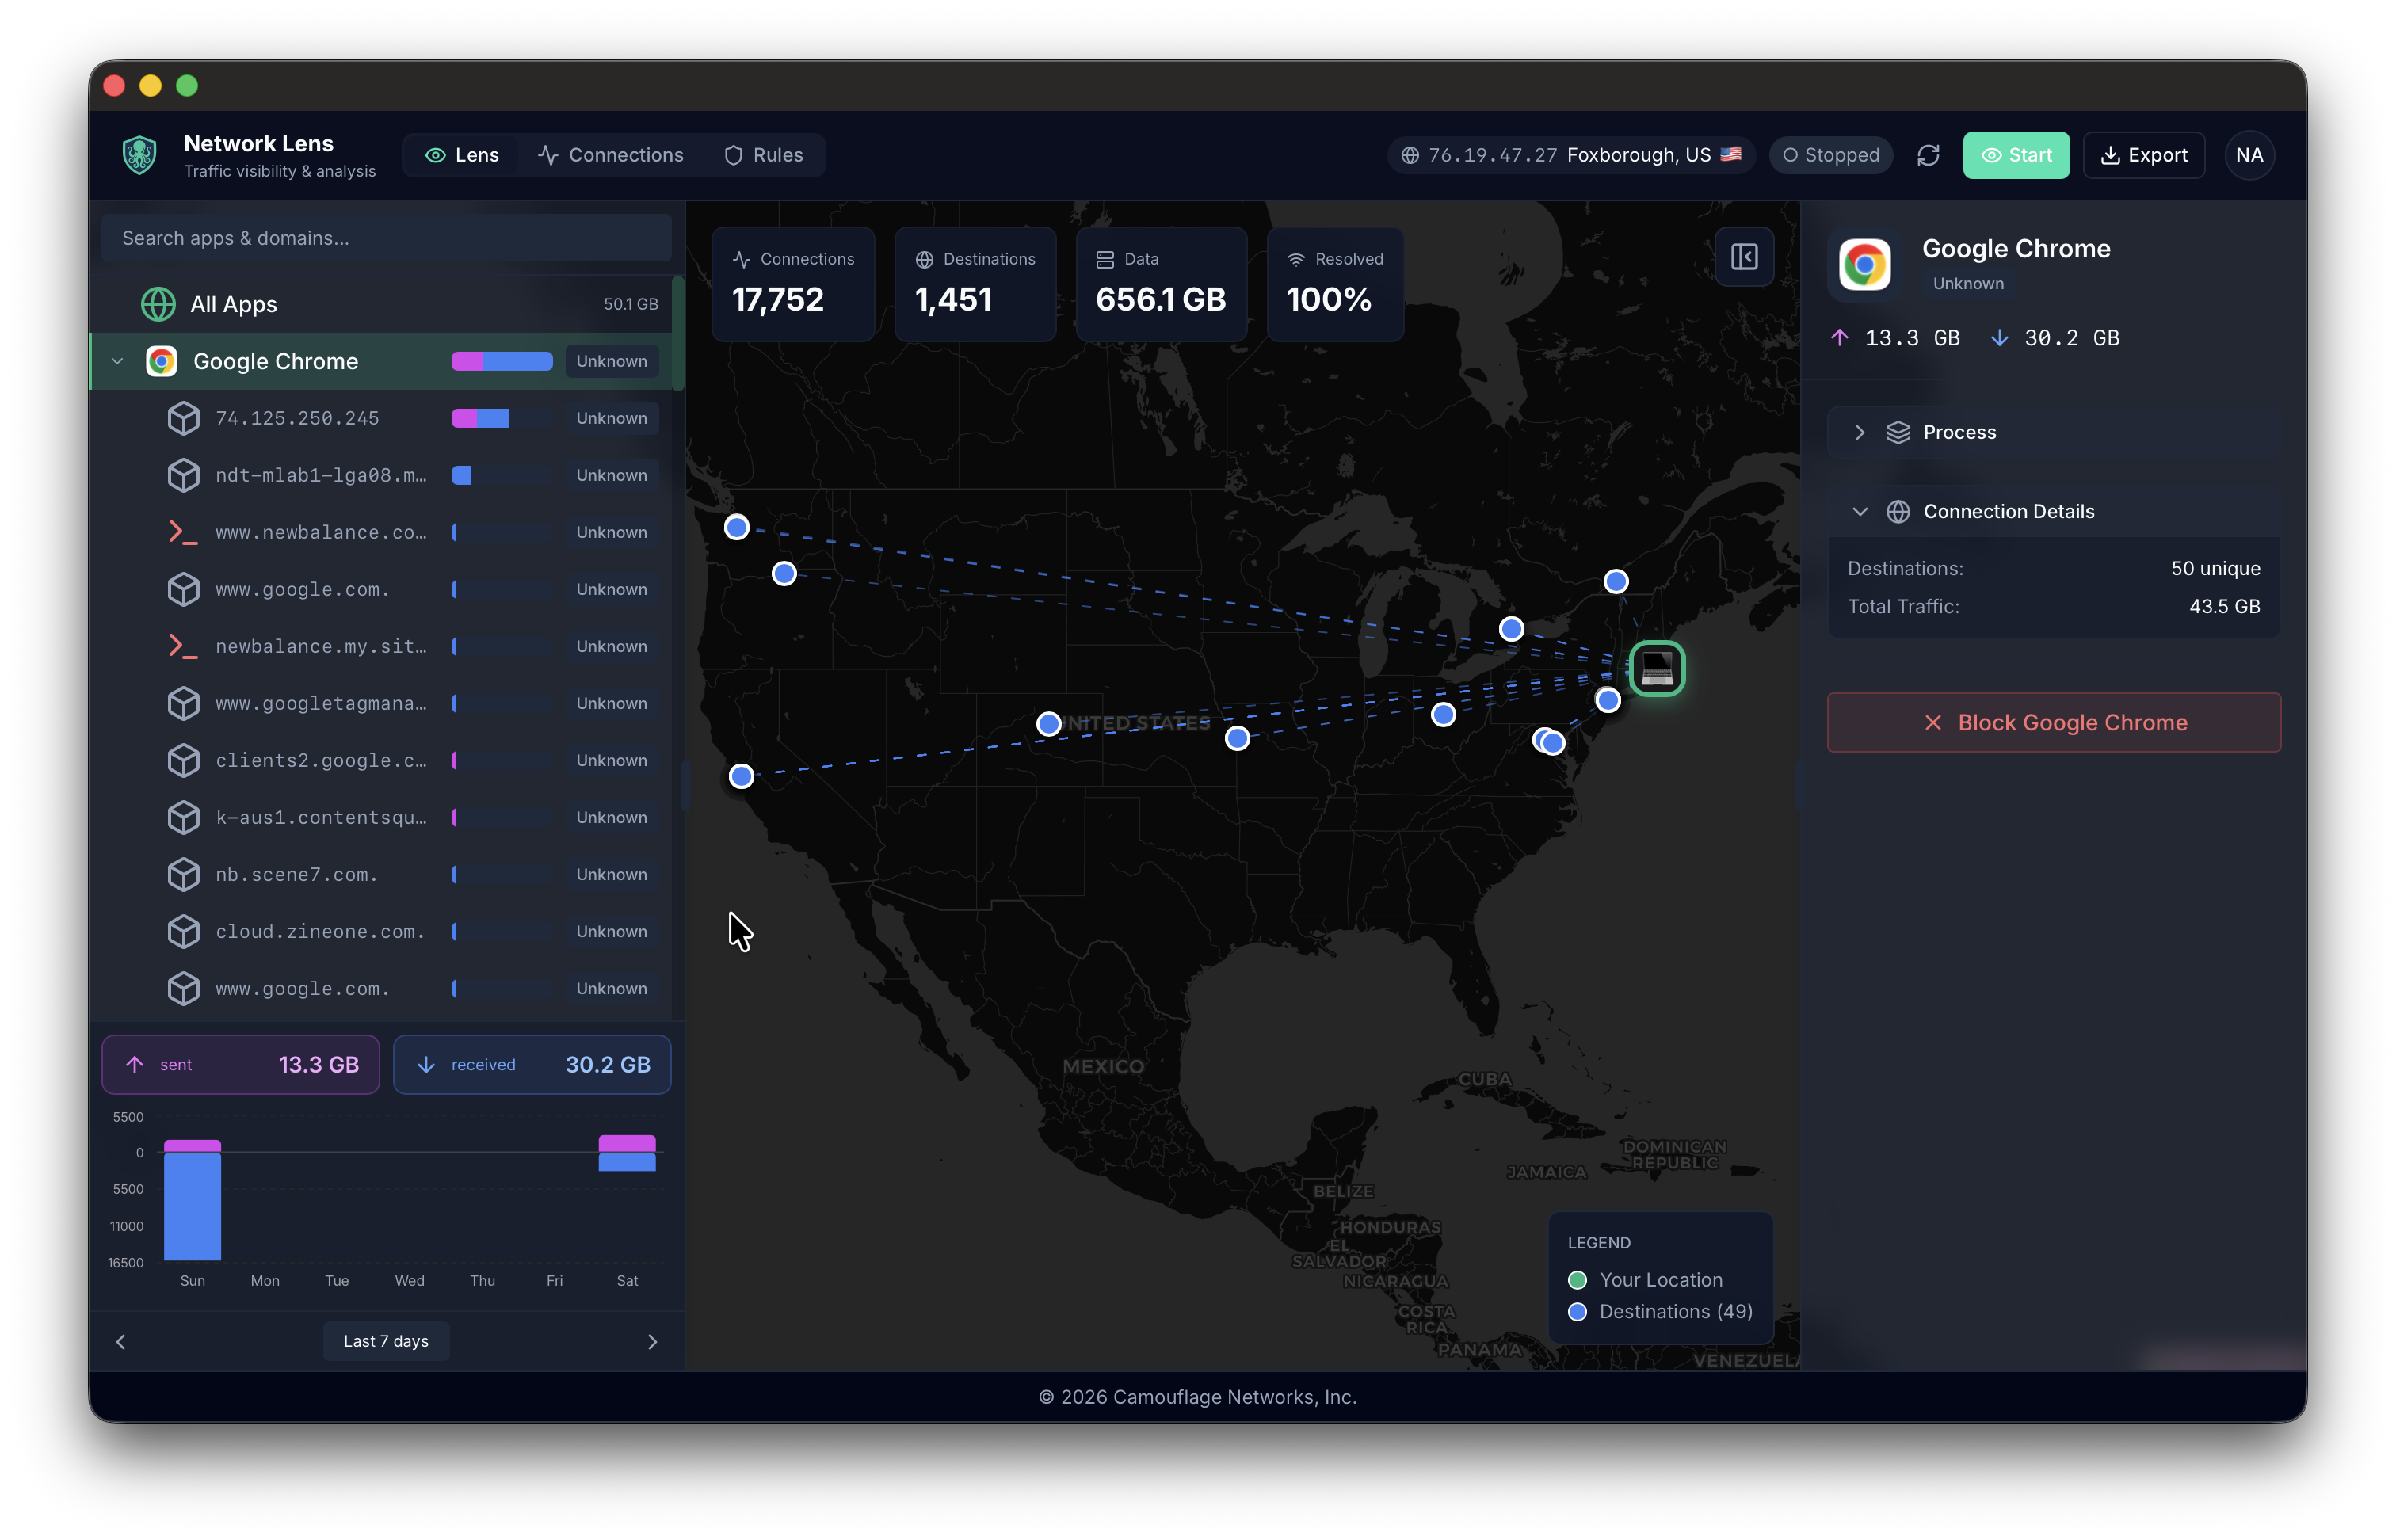Click the Google Chrome icon in app list
The width and height of the screenshot is (2396, 1540).
click(161, 361)
